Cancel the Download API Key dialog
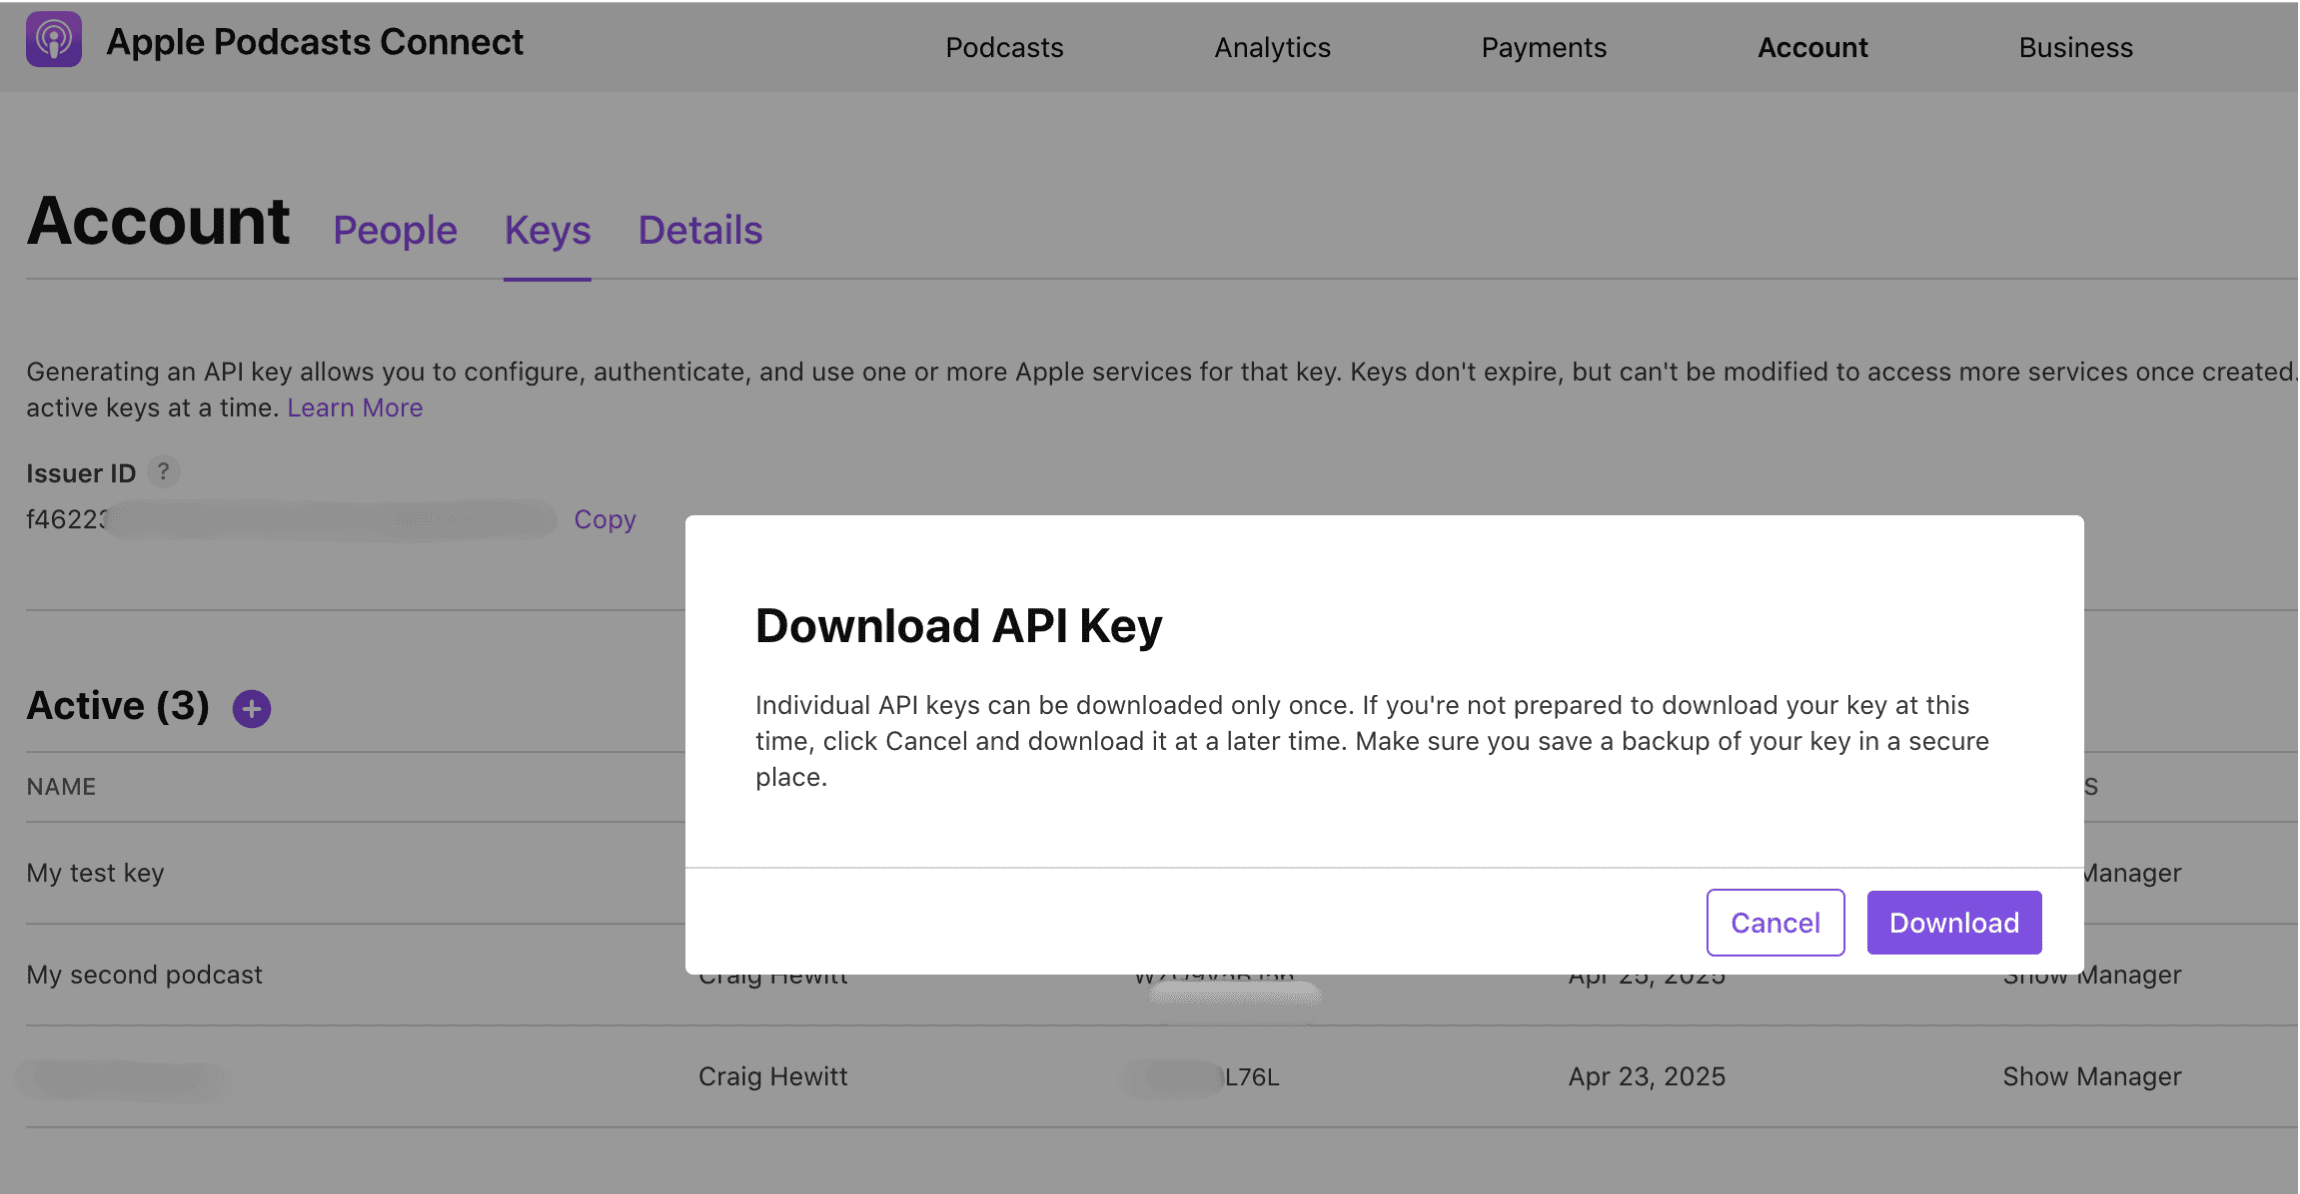Image resolution: width=2300 pixels, height=1194 pixels. pyautogui.click(x=1775, y=922)
